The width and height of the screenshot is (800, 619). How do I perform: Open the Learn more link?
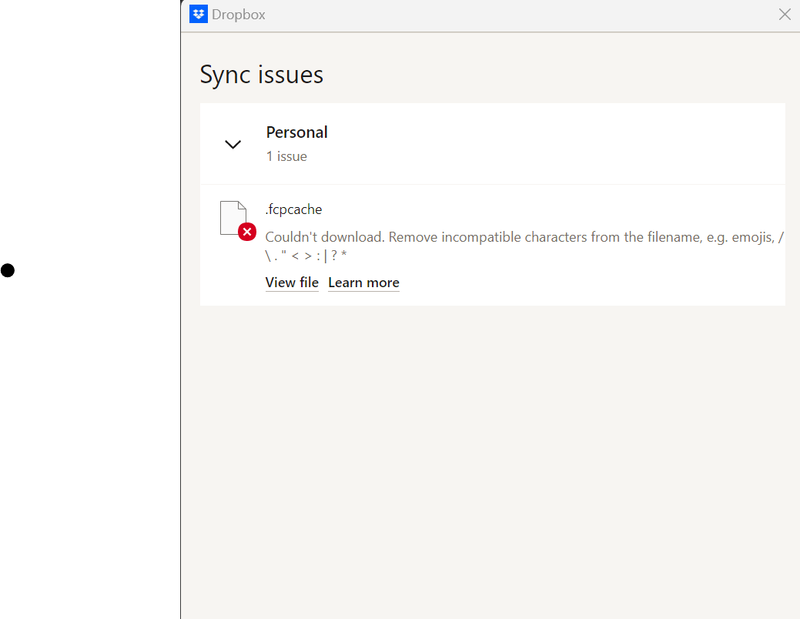(x=364, y=283)
